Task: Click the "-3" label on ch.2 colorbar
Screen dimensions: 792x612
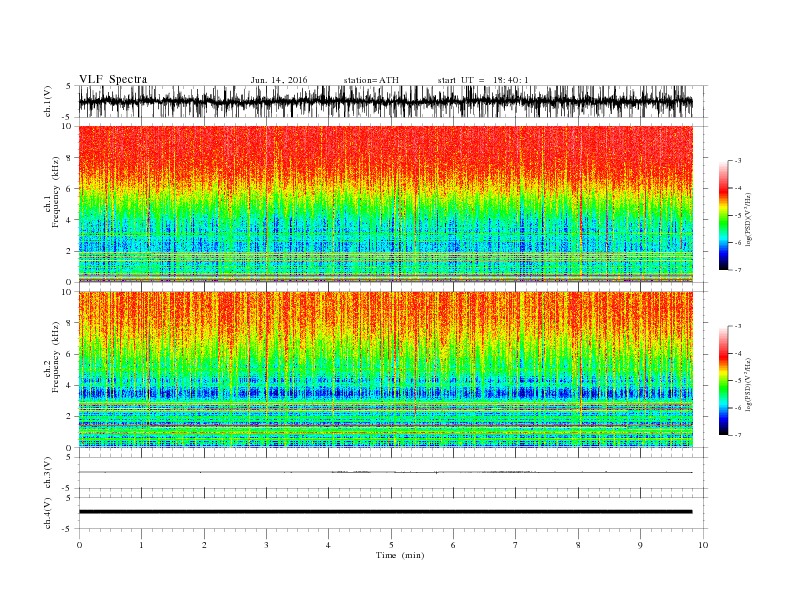Action: pos(737,326)
